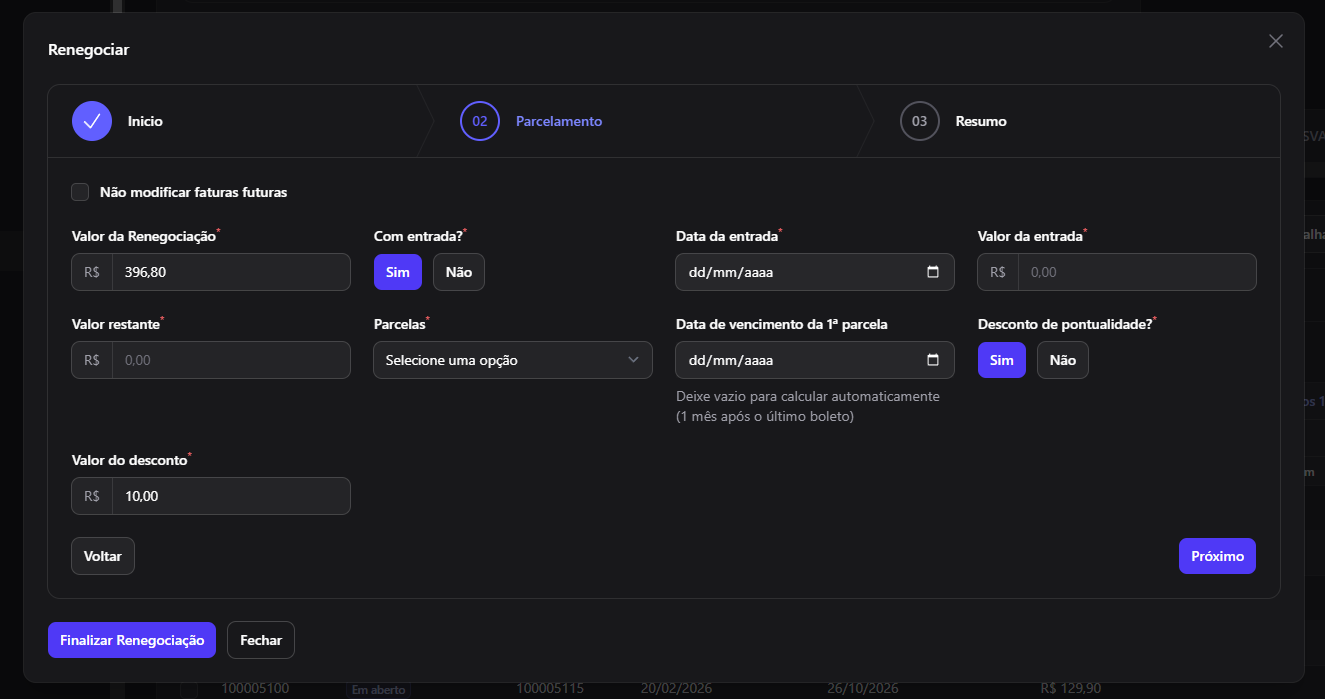
Task: Click the Voltar button
Action: 103,556
